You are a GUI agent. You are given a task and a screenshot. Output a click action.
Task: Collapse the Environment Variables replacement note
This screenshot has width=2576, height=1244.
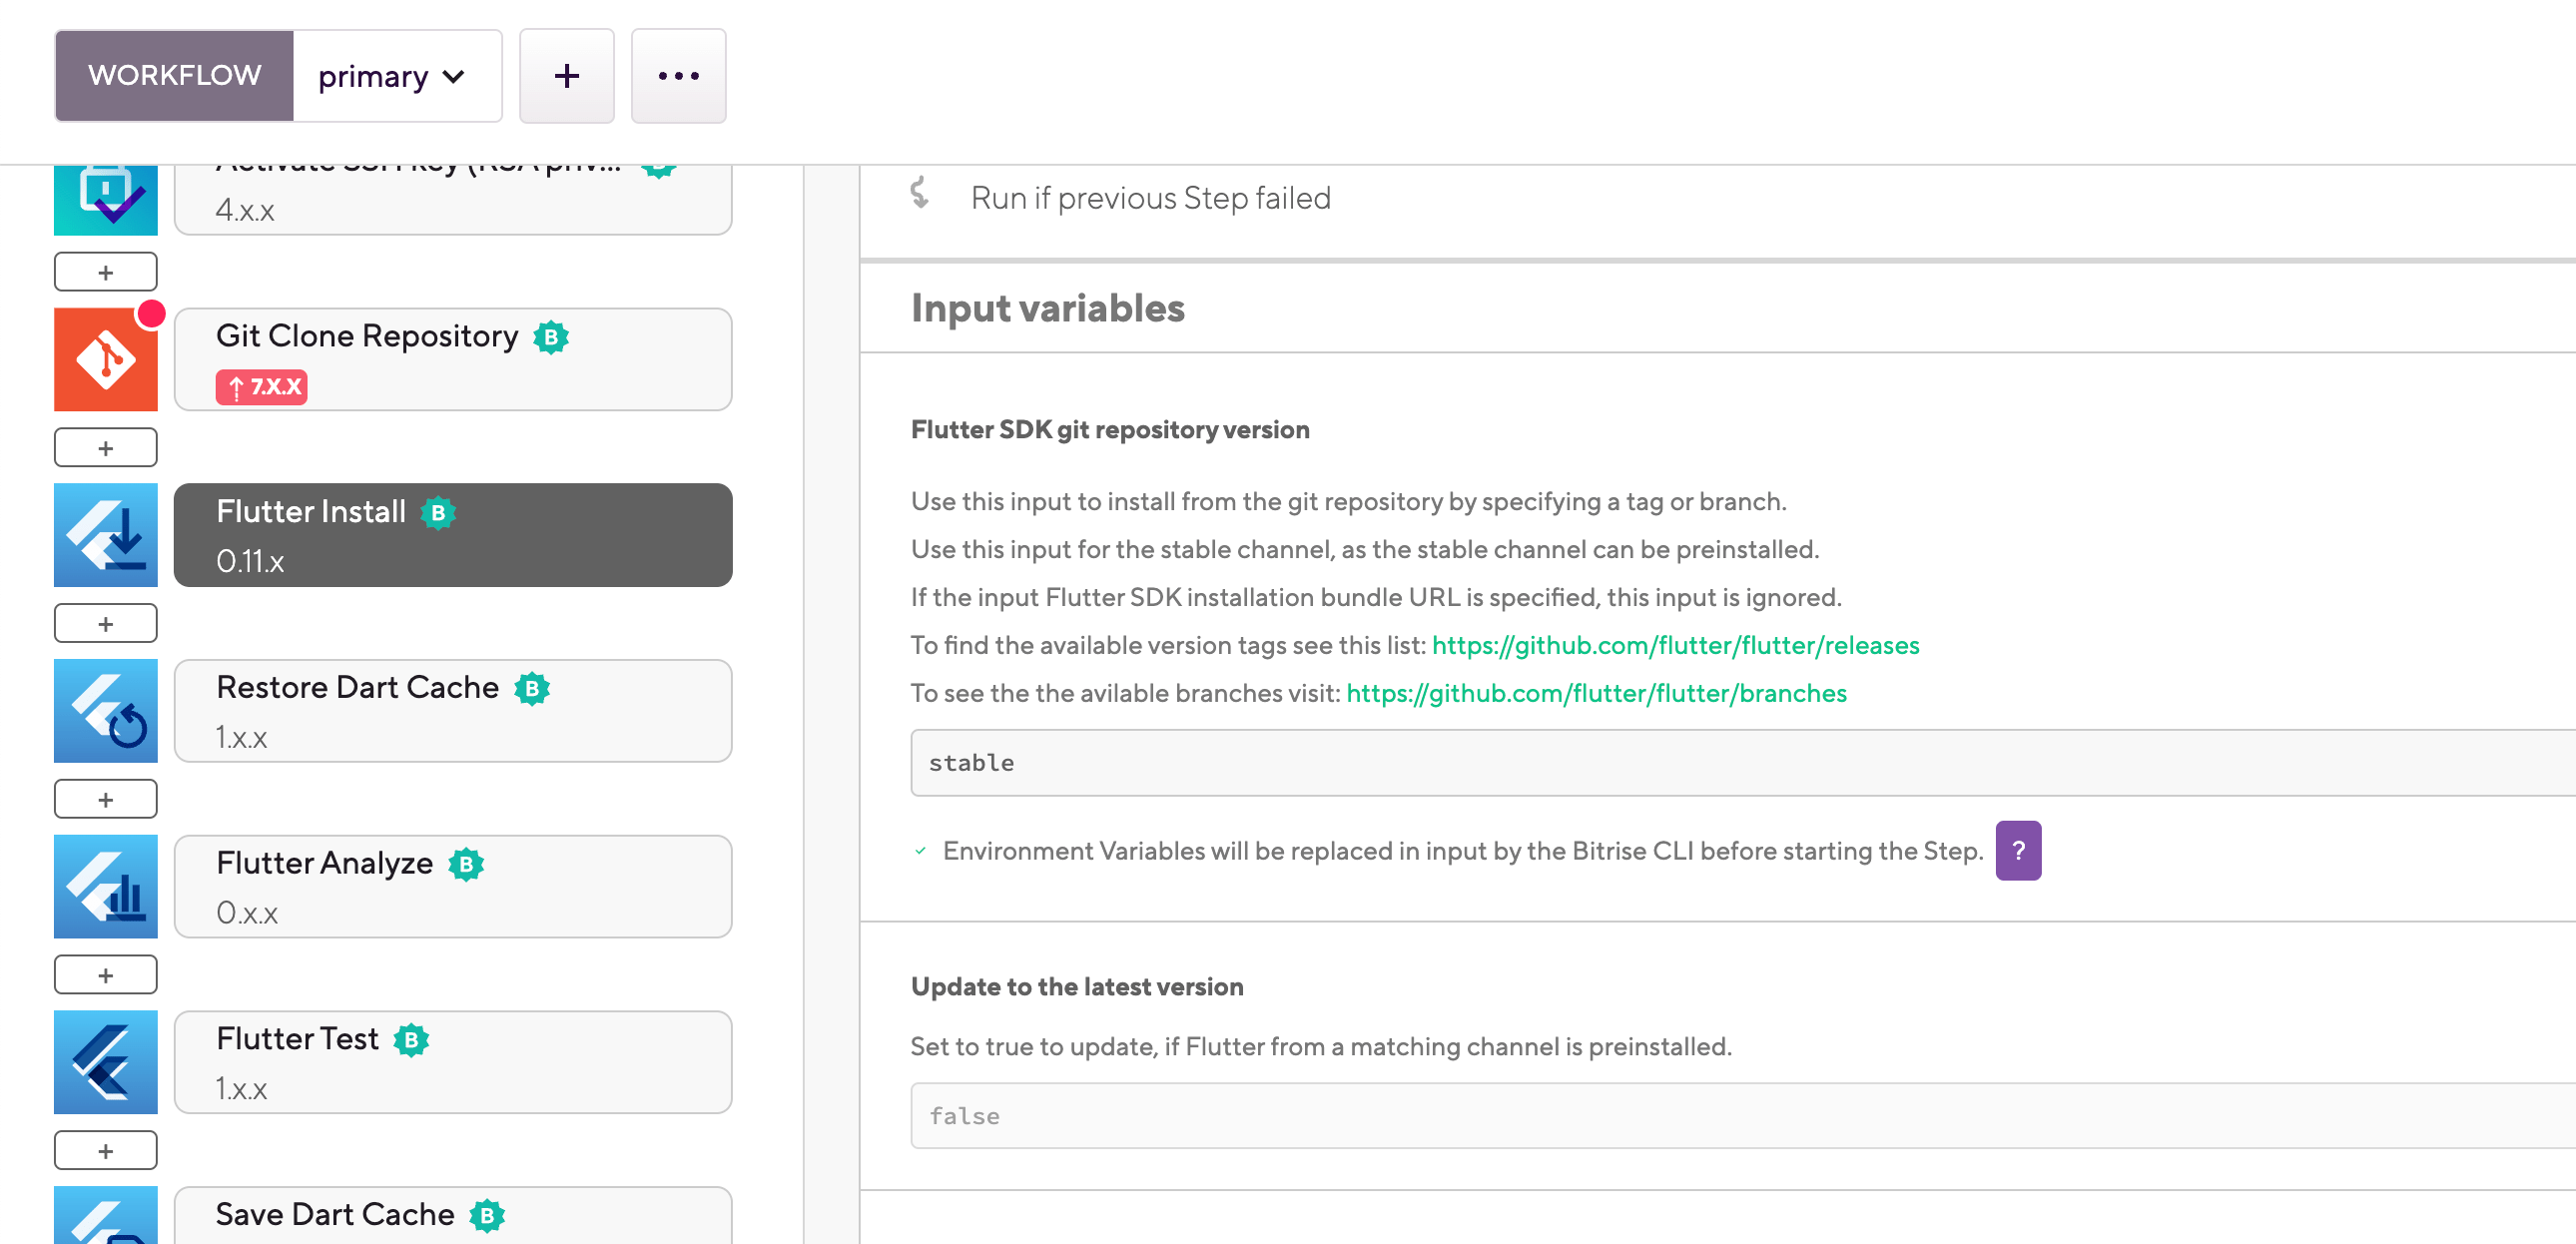919,851
